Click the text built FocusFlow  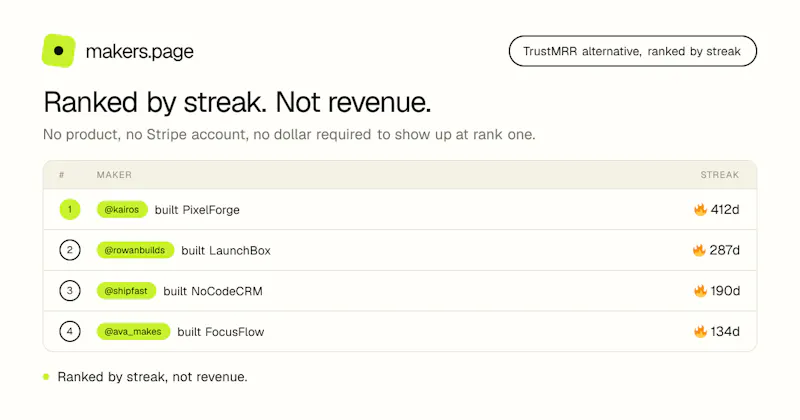coord(220,332)
